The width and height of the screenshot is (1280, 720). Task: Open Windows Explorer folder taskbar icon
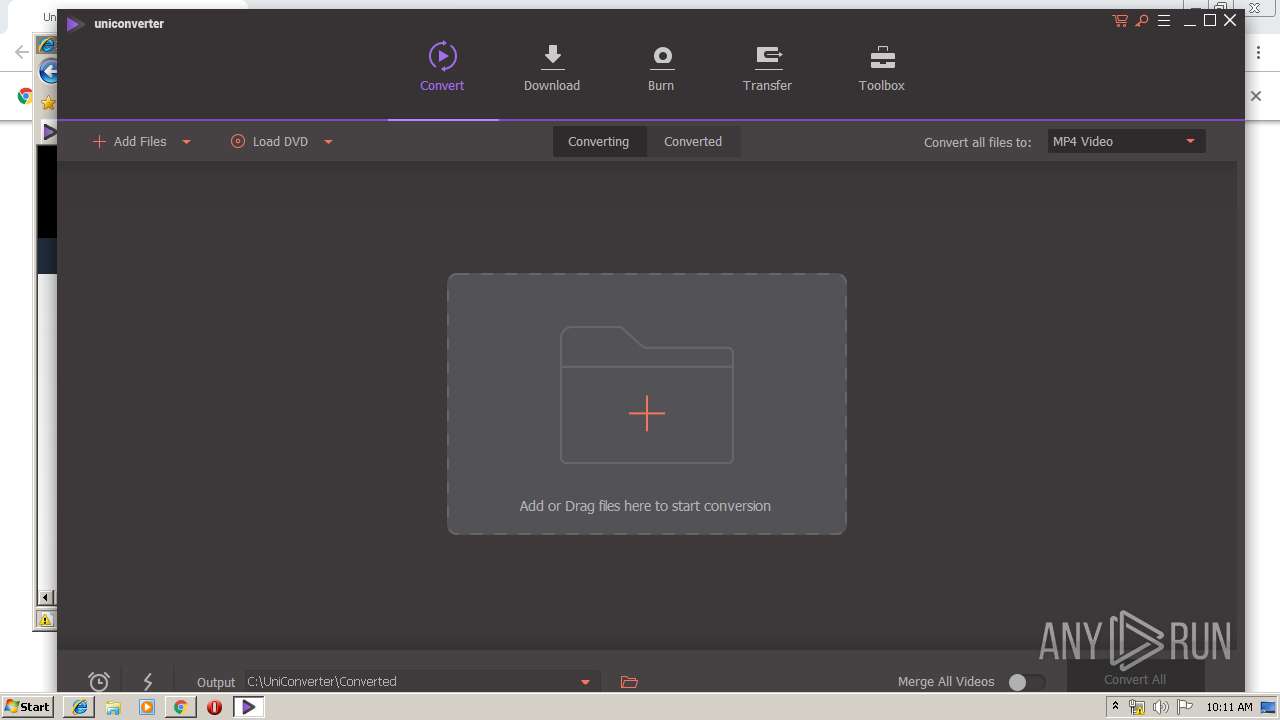[x=113, y=707]
